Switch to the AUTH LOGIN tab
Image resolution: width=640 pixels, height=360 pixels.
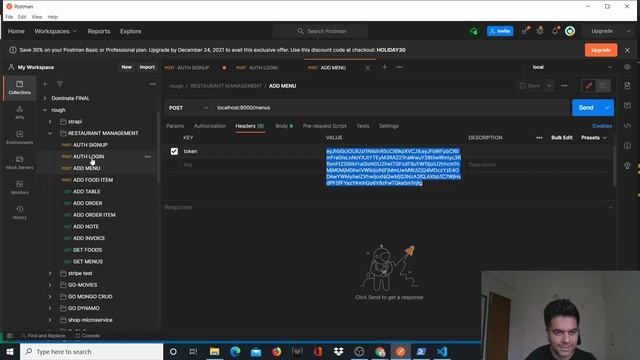(x=263, y=67)
